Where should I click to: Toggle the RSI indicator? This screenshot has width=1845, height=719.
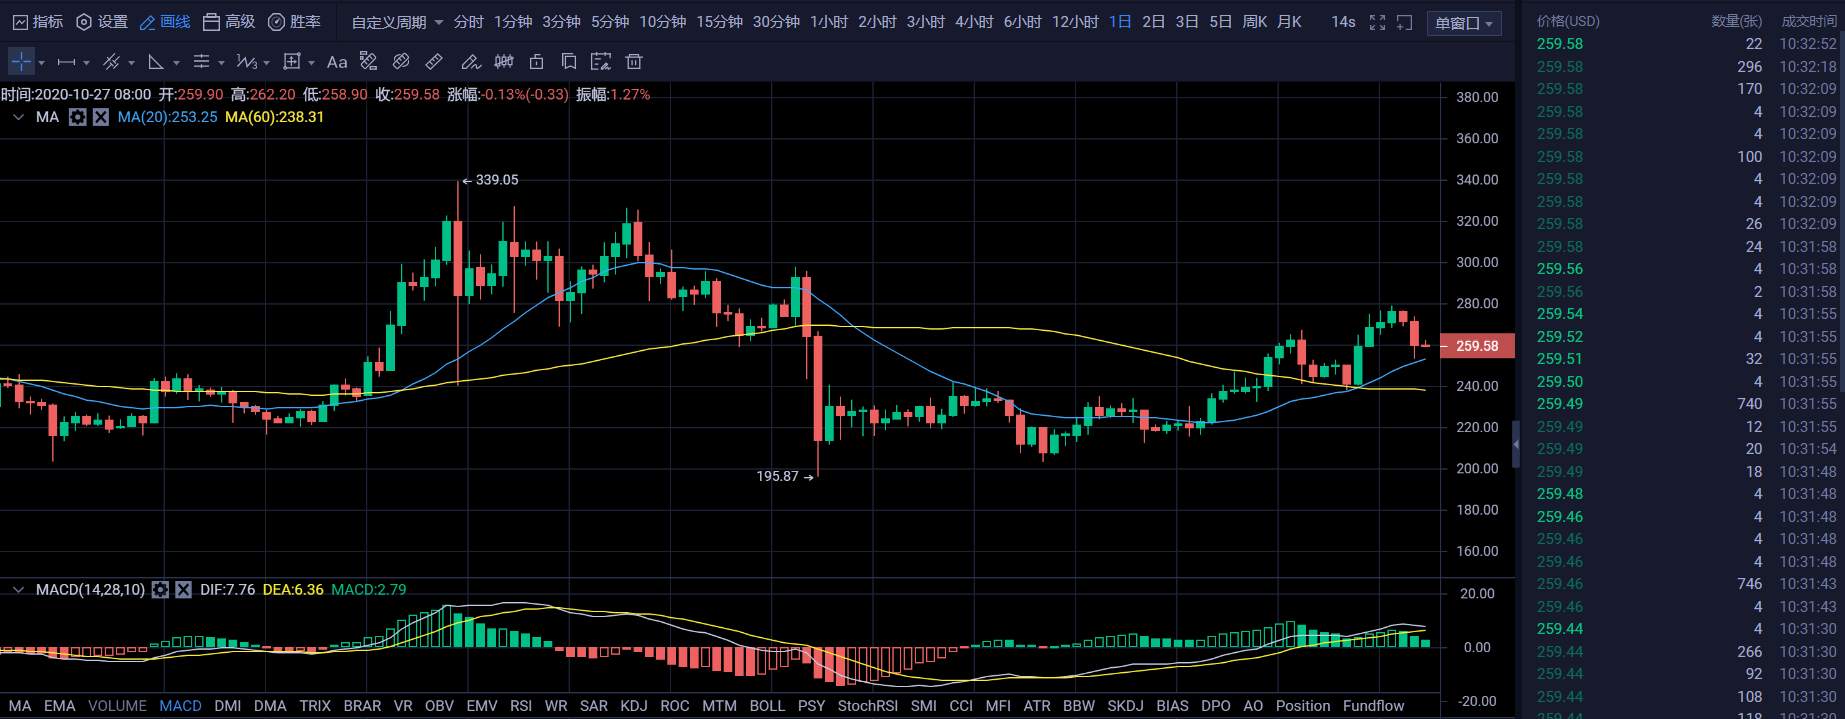[521, 706]
